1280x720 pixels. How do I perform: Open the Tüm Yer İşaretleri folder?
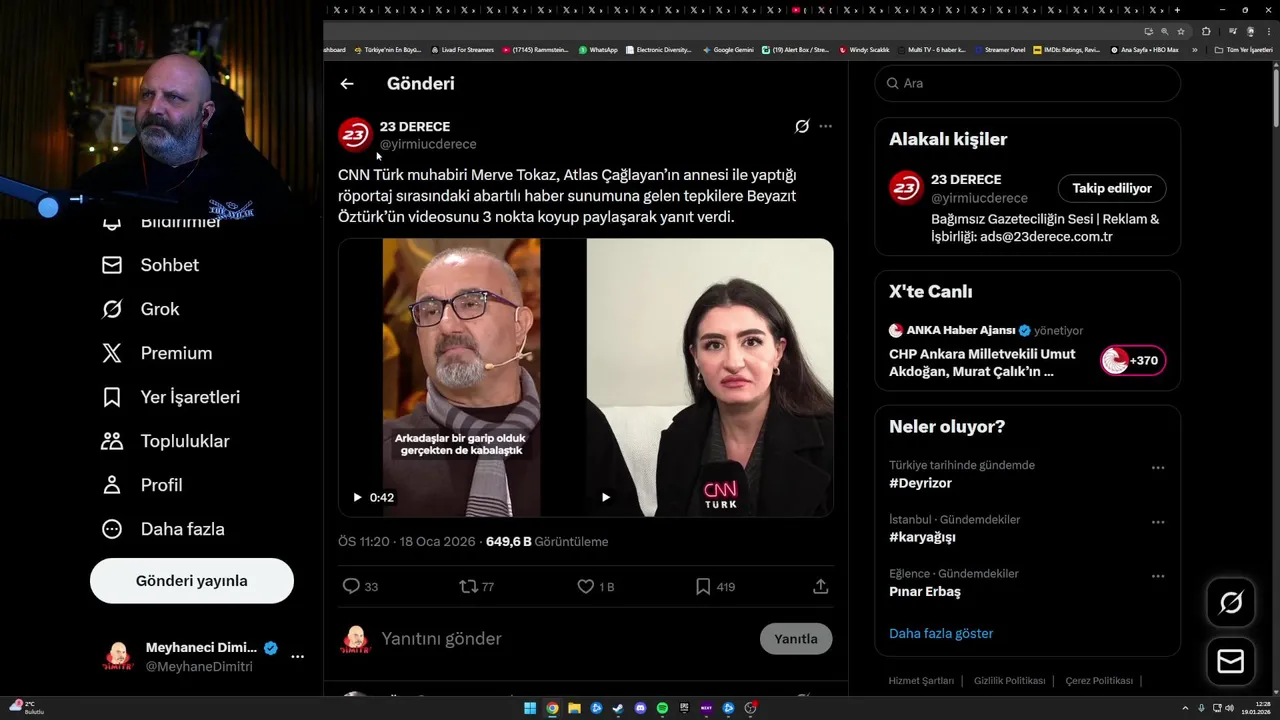(x=1243, y=50)
